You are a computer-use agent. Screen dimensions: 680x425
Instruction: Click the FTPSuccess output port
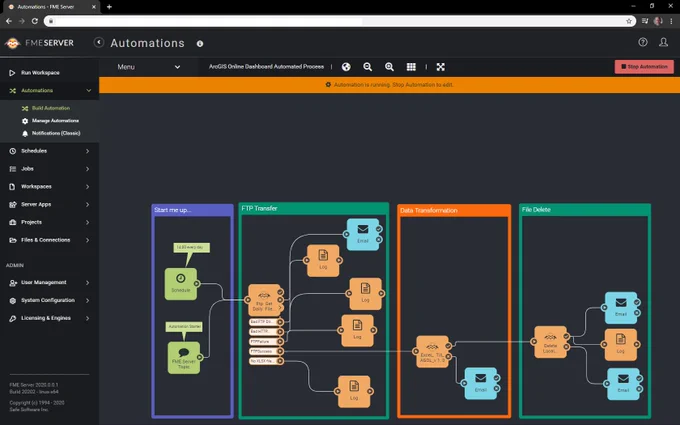tap(280, 351)
